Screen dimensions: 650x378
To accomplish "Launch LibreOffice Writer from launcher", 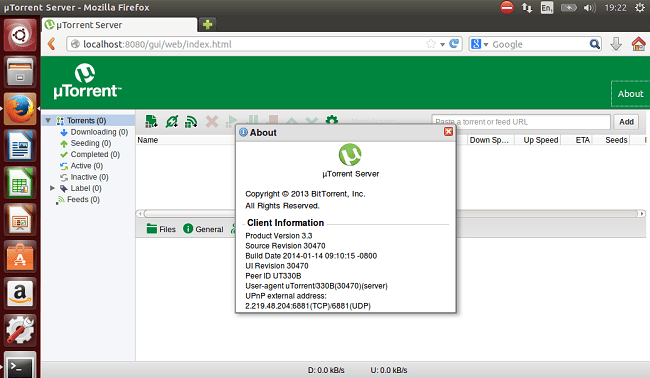I will click(20, 145).
